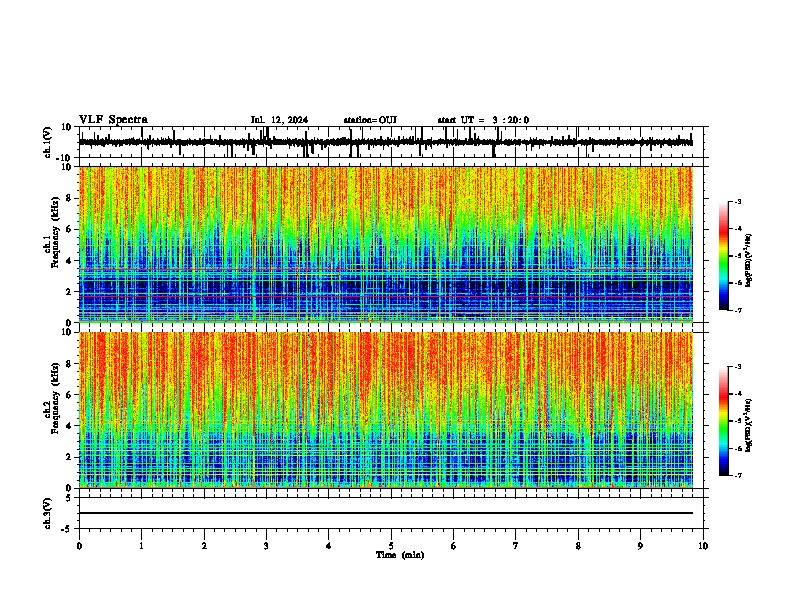Click the ch.1 spectrogram color scale bar

724,256
